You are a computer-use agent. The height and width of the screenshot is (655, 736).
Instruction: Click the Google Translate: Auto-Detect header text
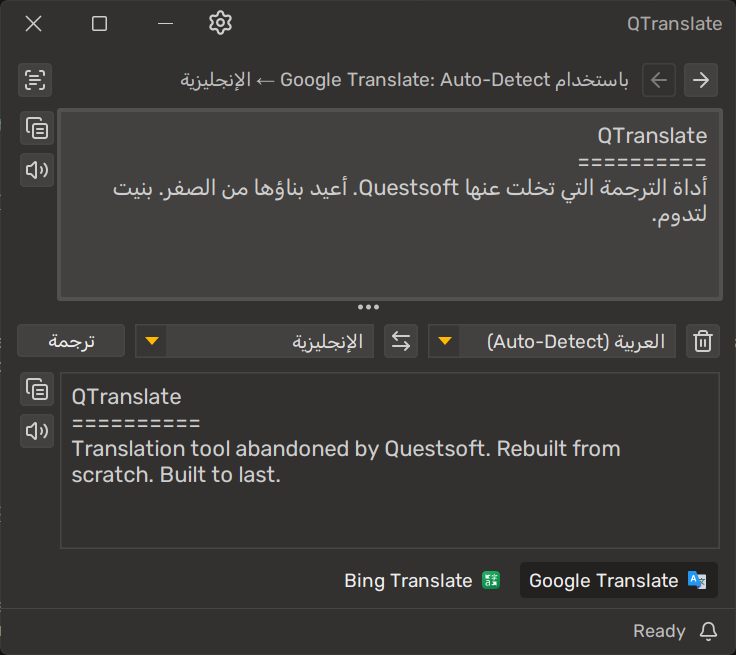coord(415,80)
